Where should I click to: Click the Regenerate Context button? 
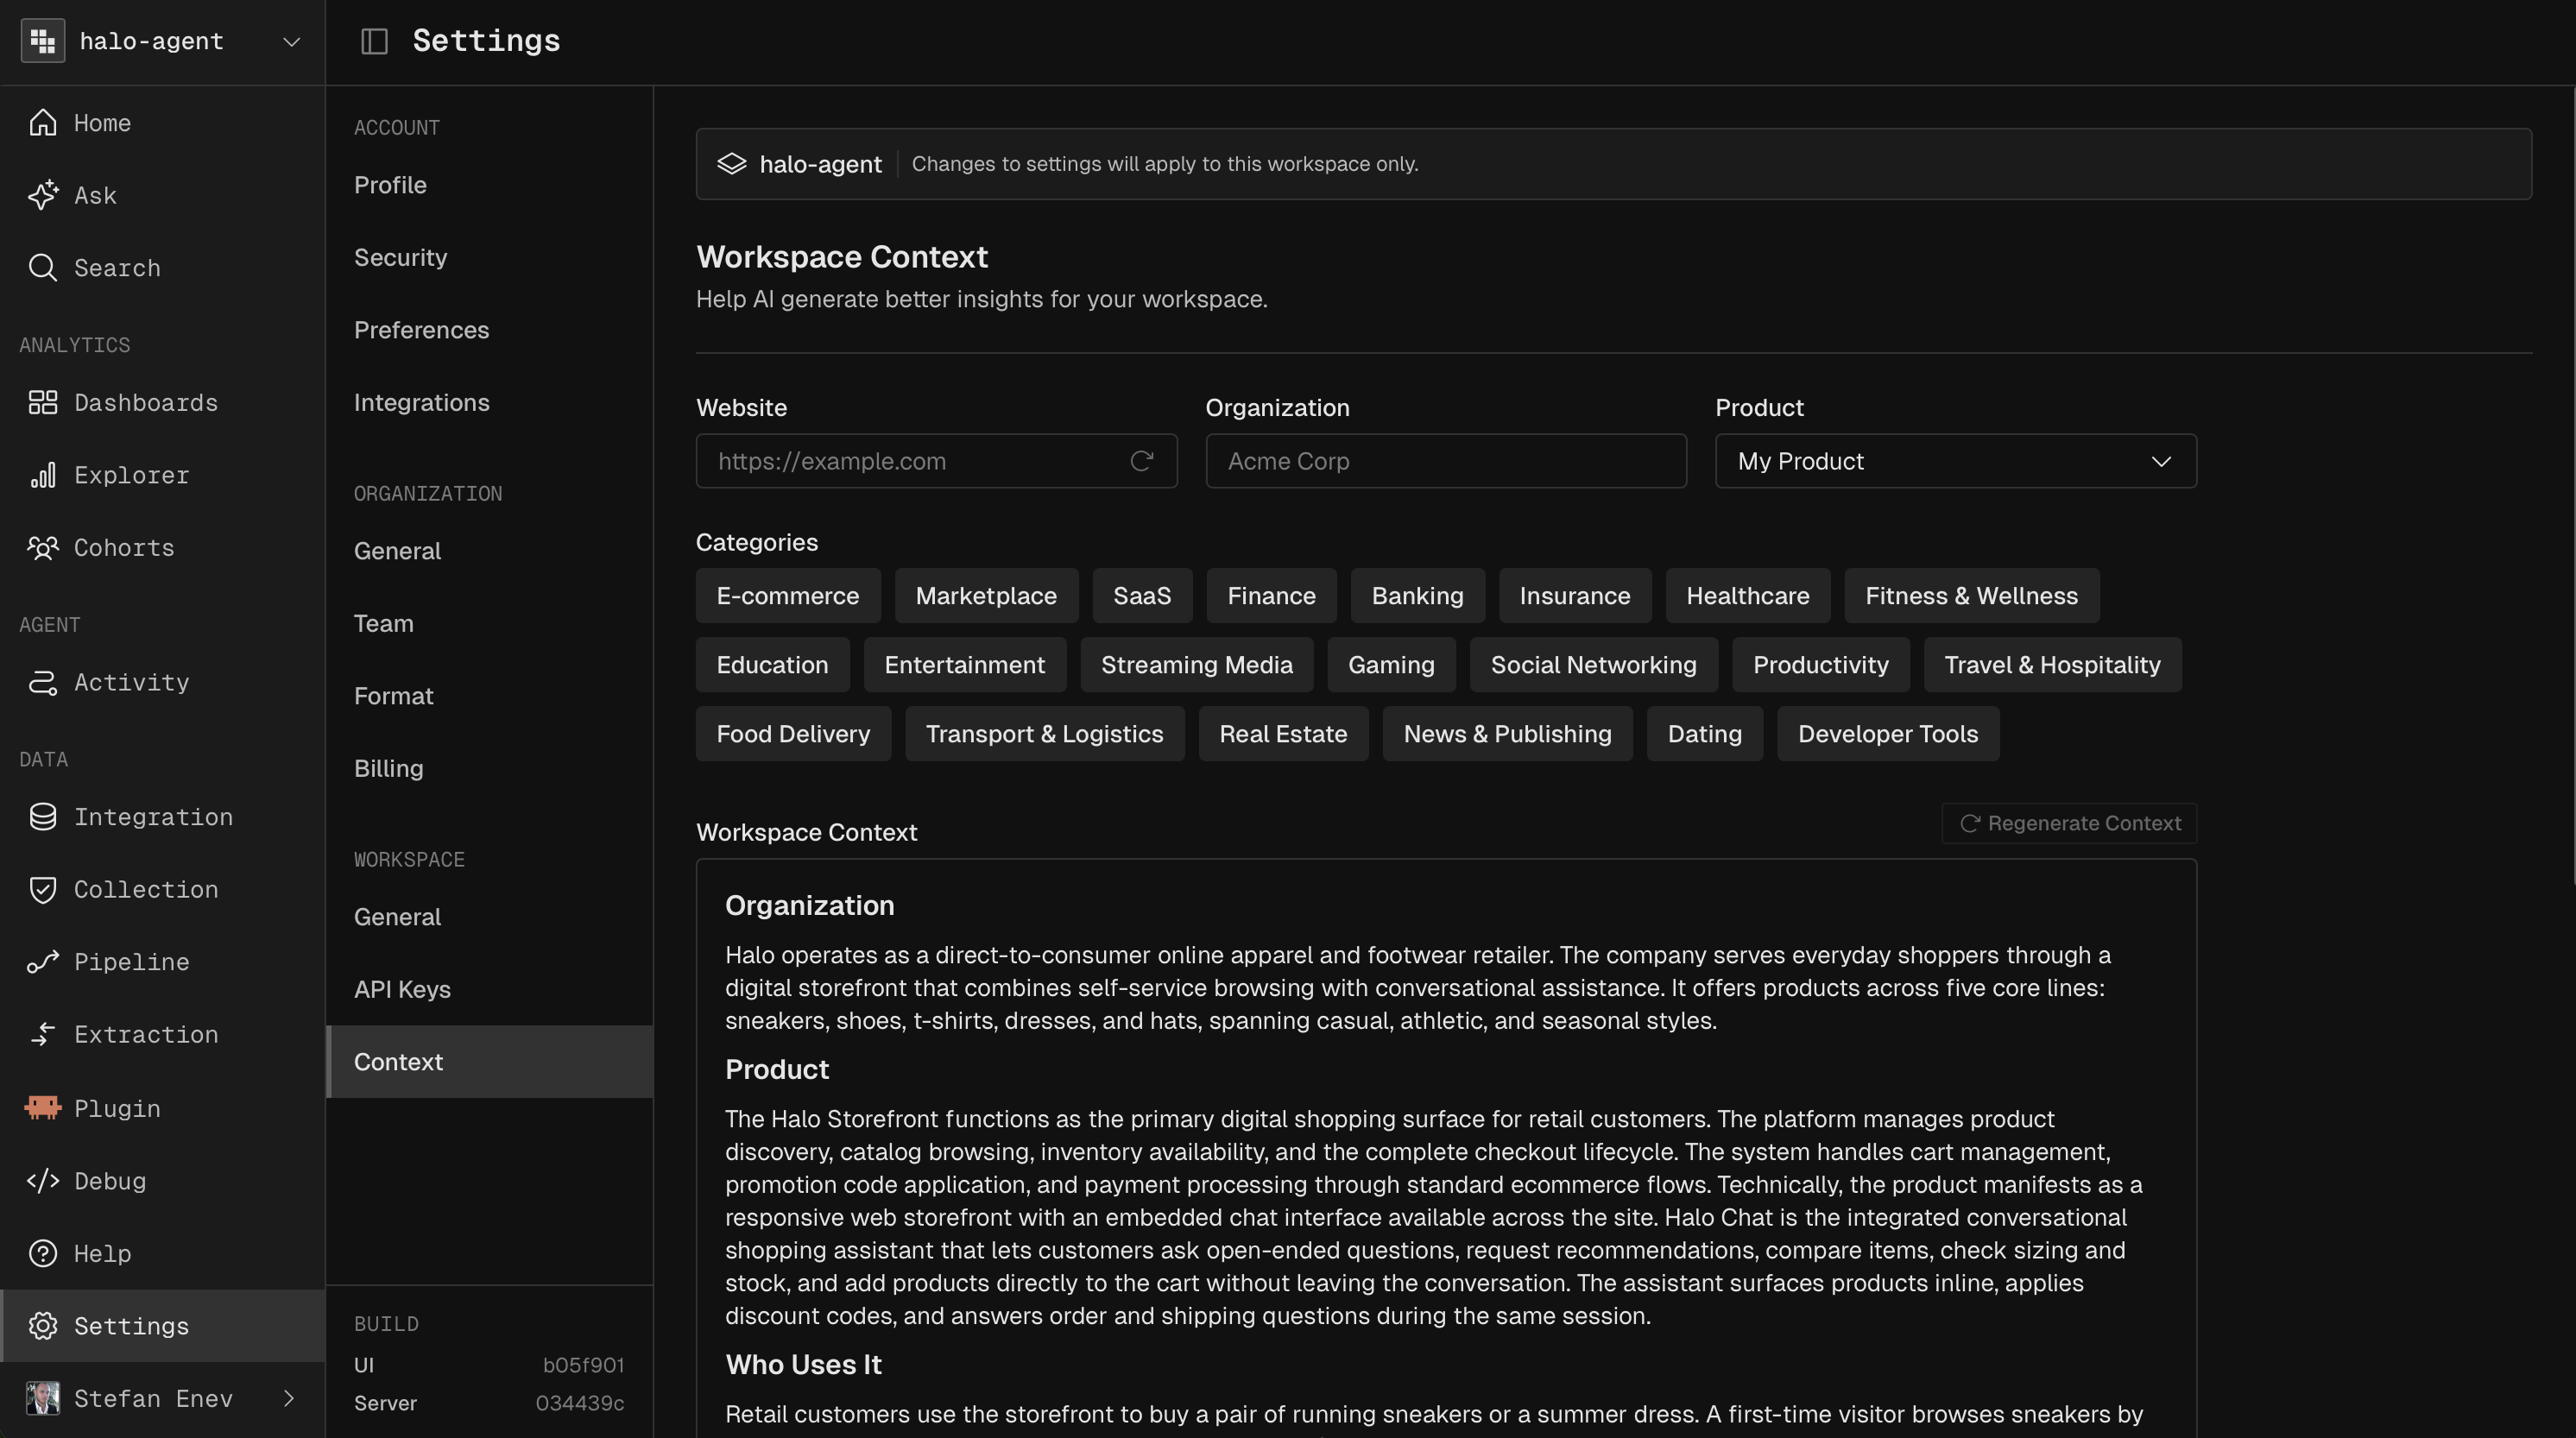point(2069,823)
